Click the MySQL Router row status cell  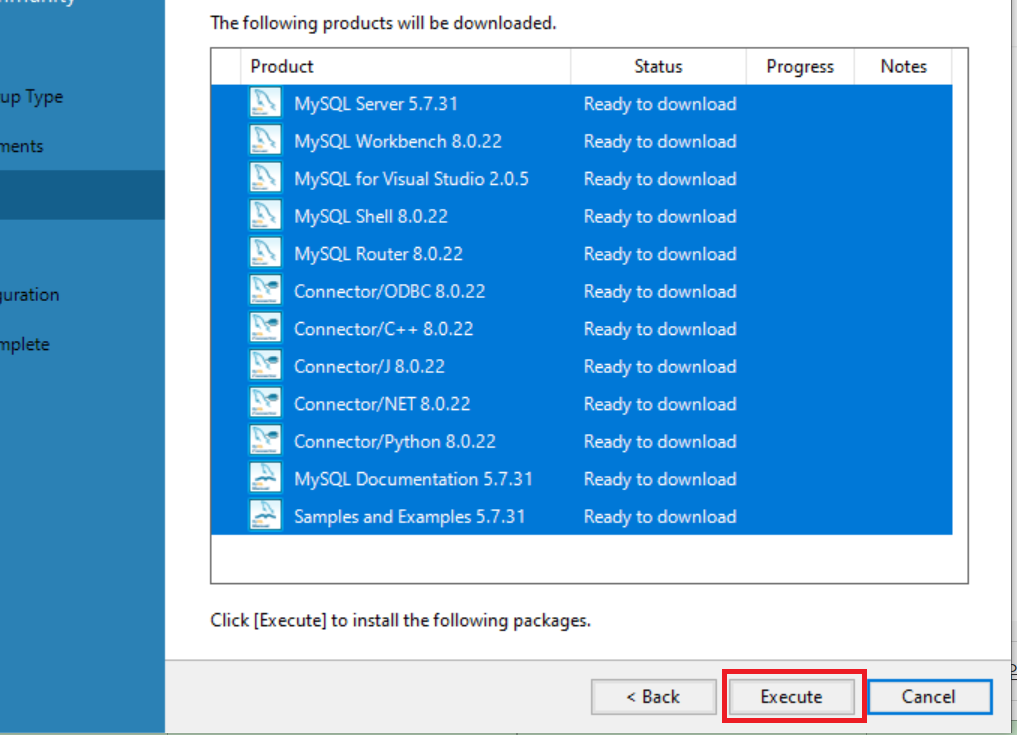[660, 254]
